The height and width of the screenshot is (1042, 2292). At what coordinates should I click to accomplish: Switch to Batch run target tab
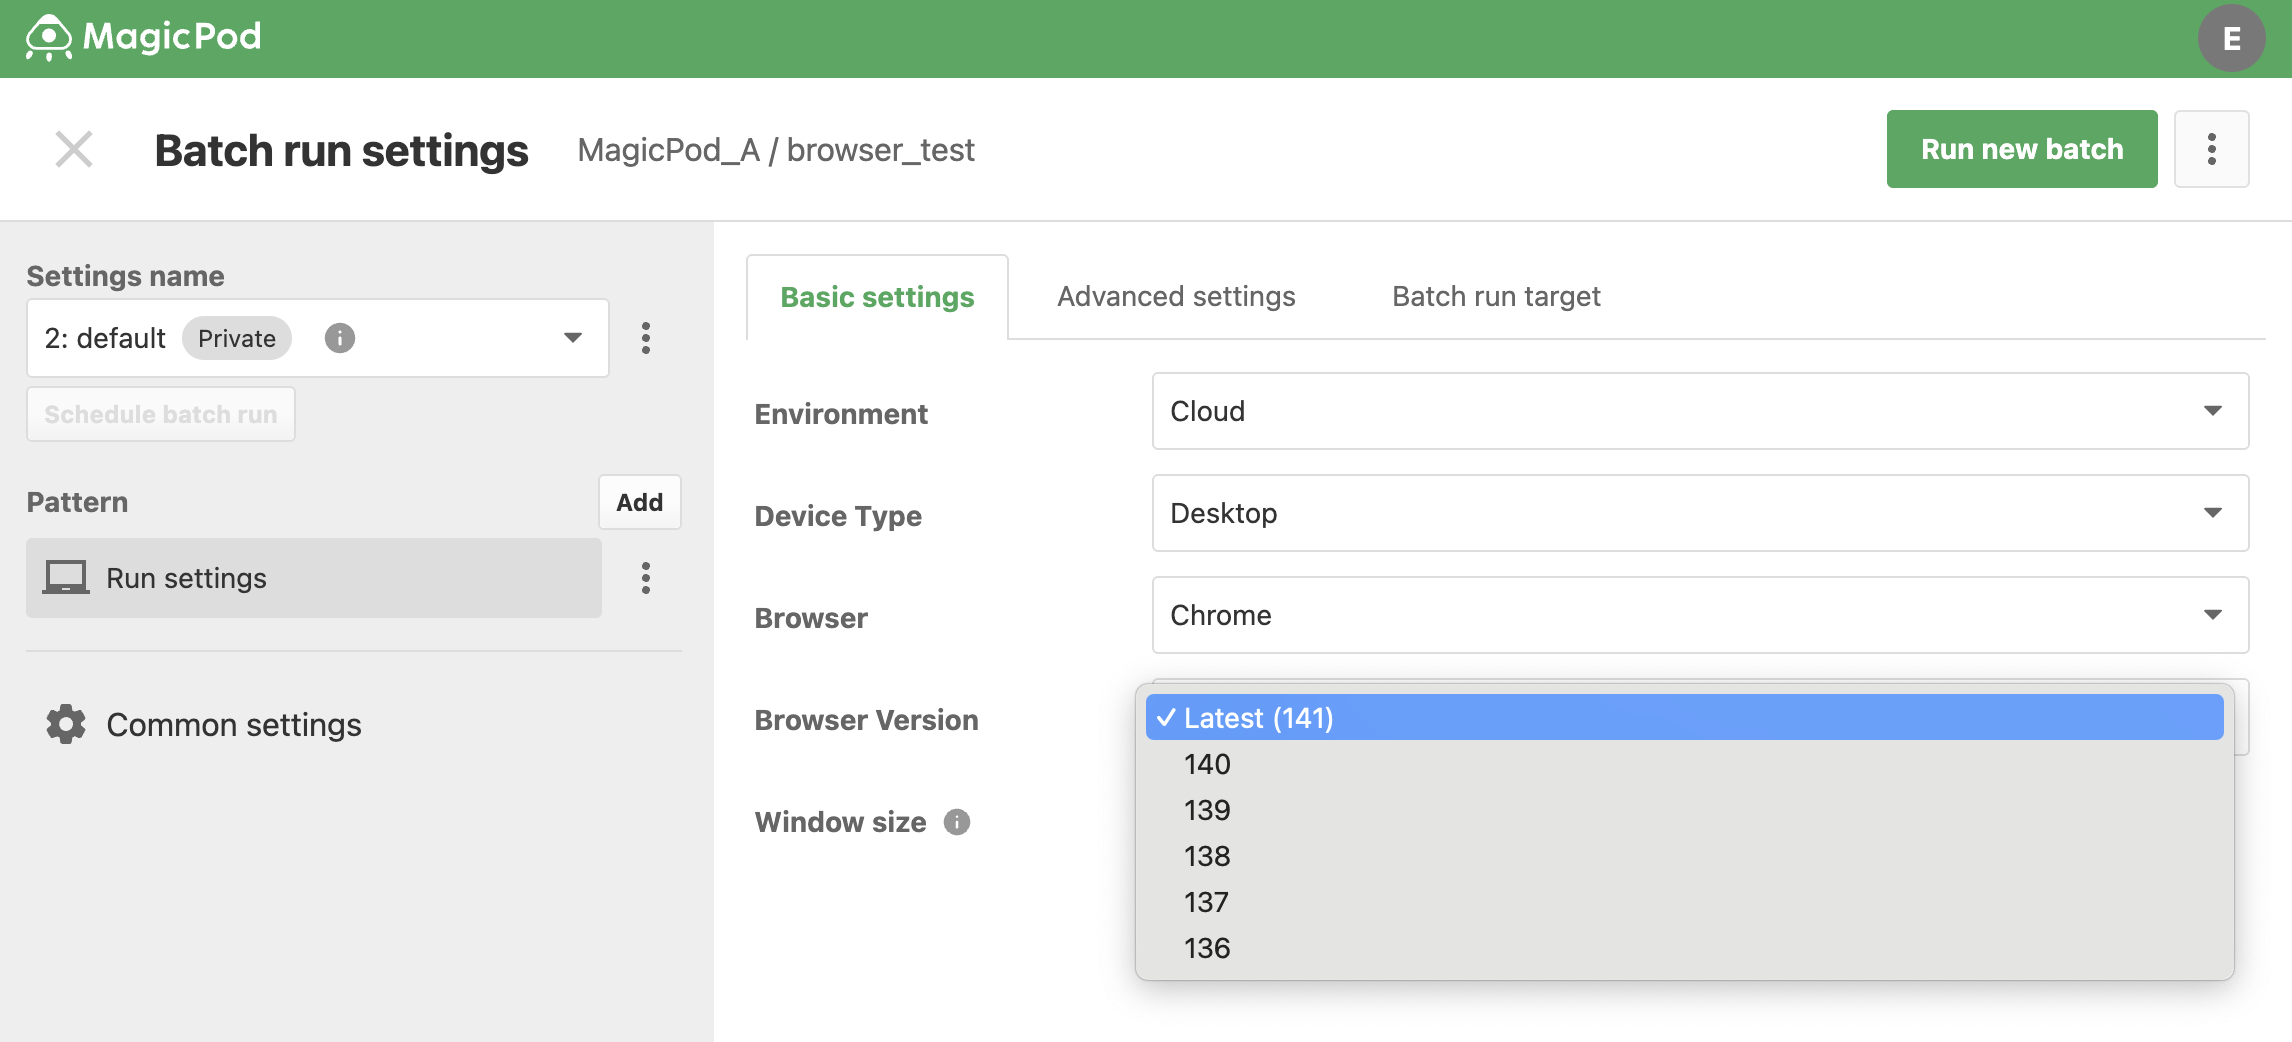tap(1496, 296)
